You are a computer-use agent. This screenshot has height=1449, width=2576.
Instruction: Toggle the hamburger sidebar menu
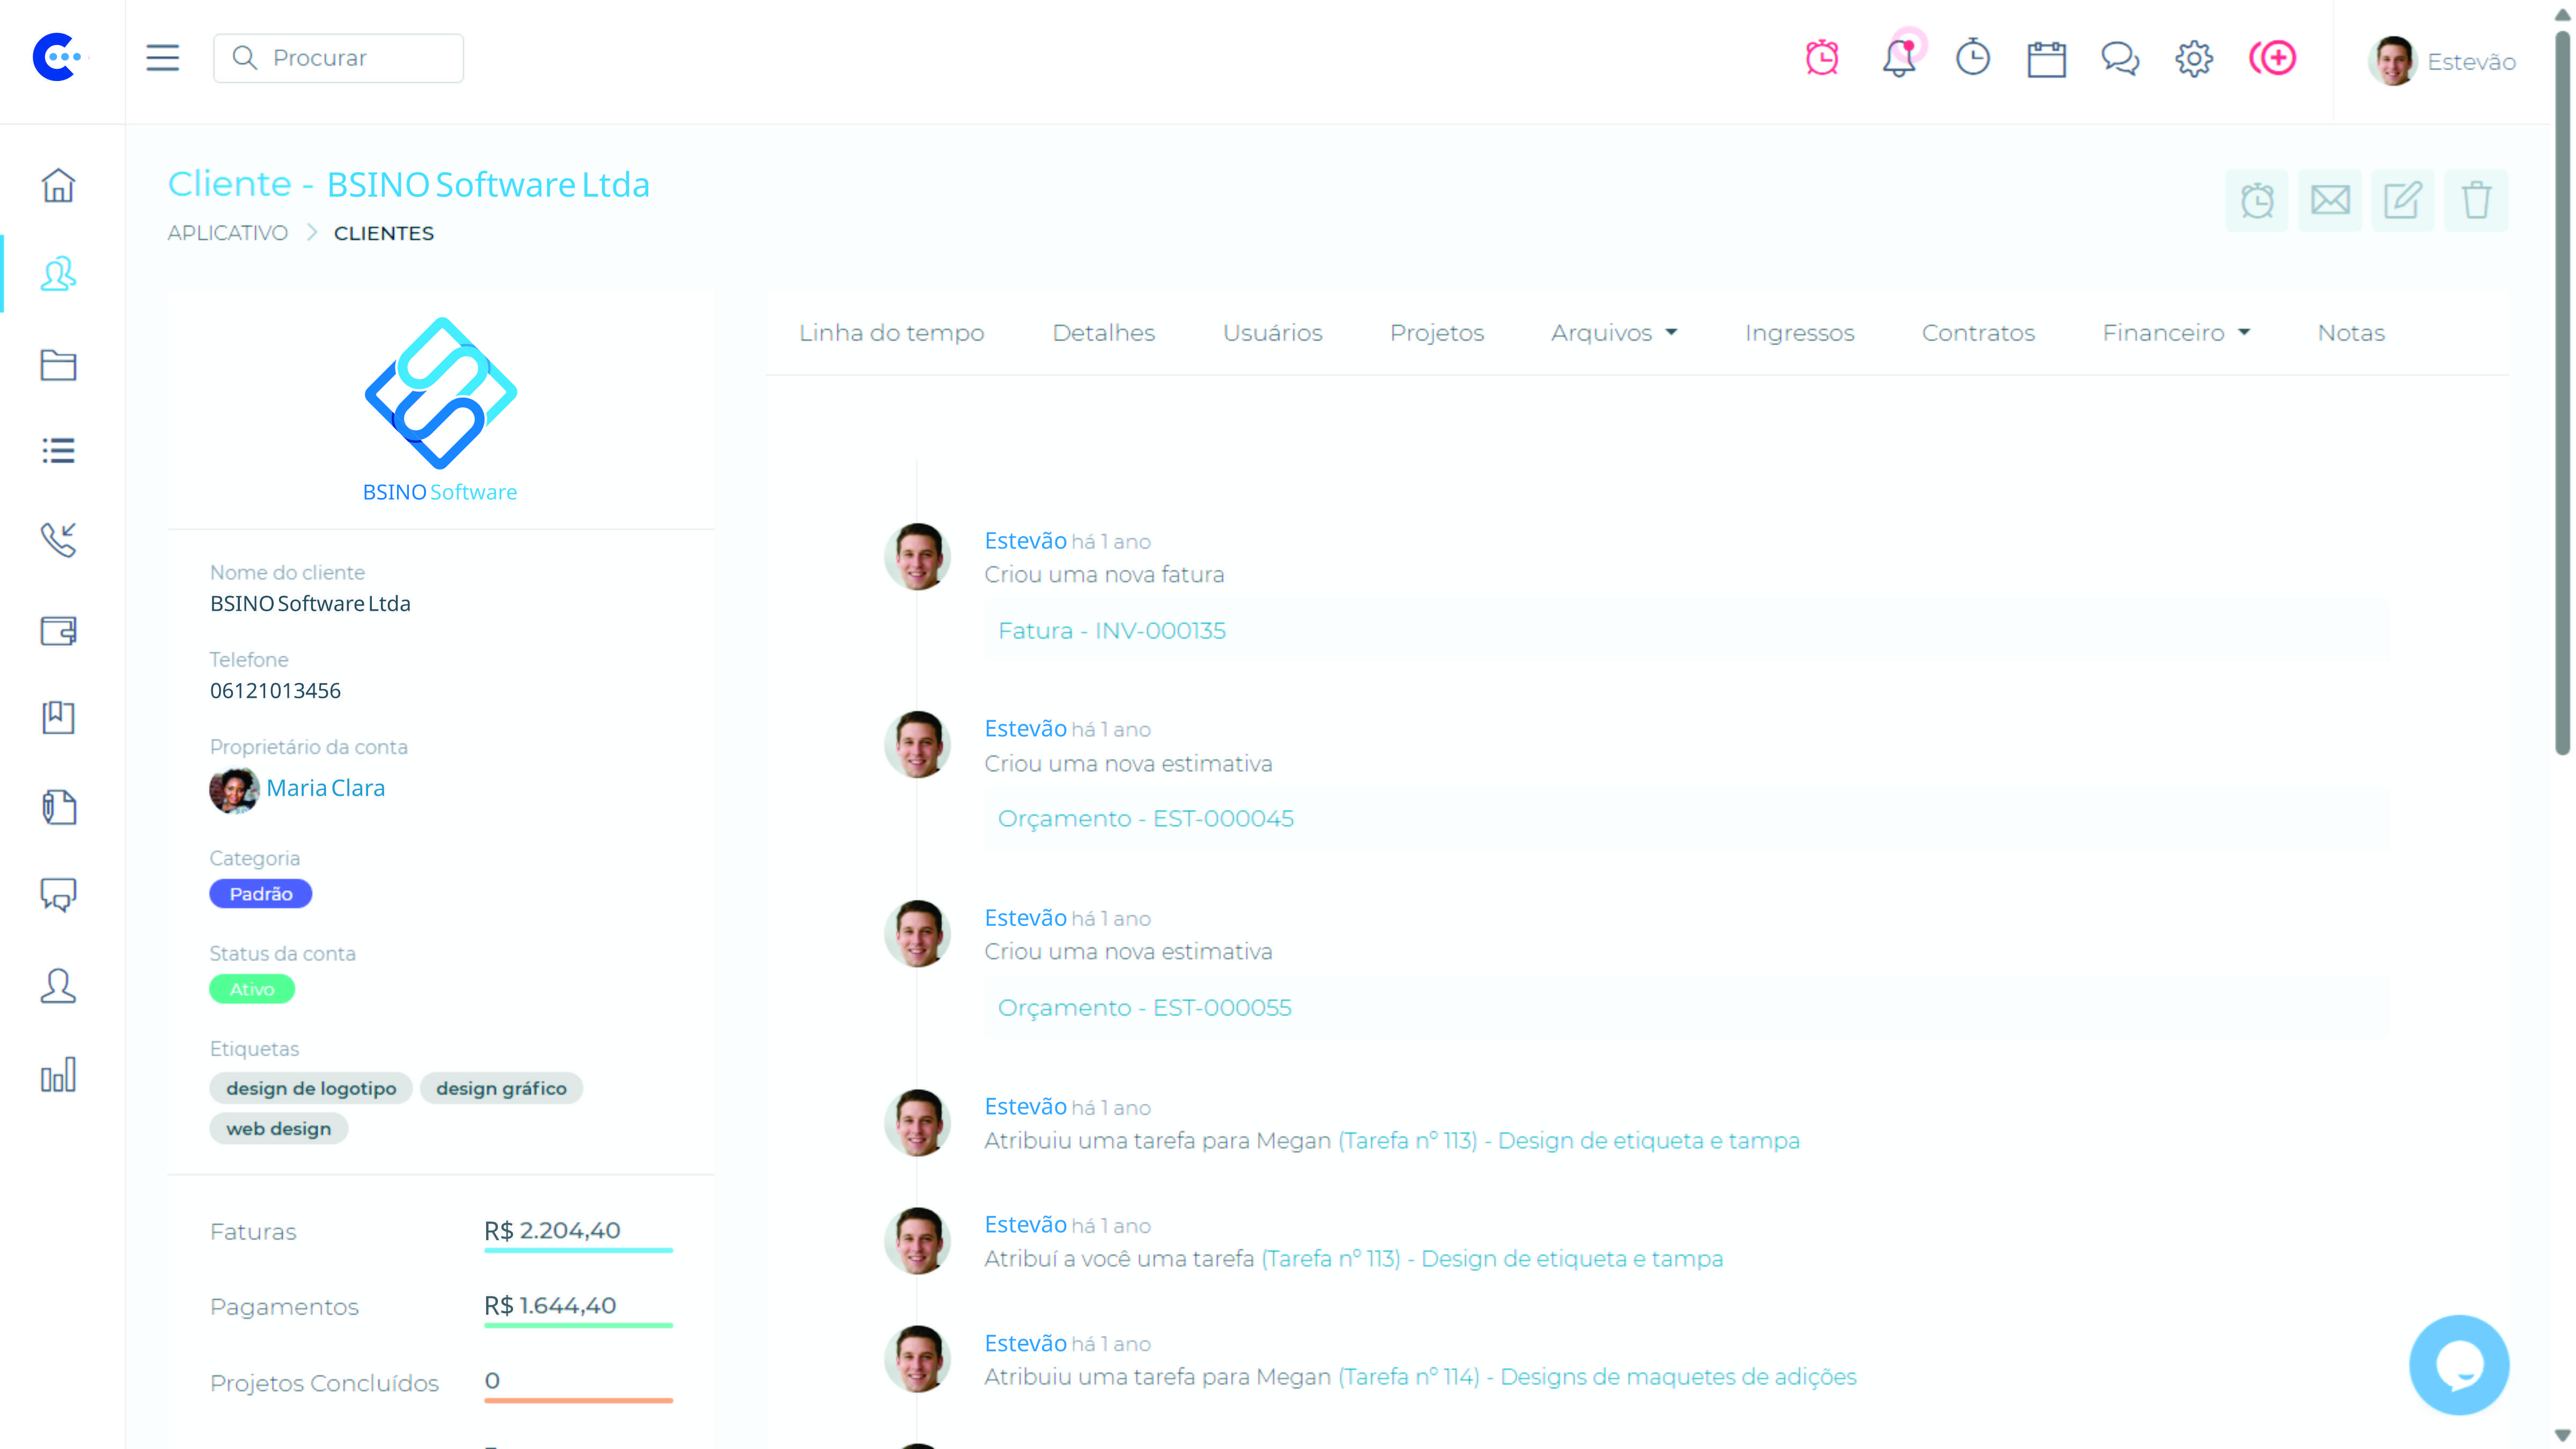pos(162,58)
